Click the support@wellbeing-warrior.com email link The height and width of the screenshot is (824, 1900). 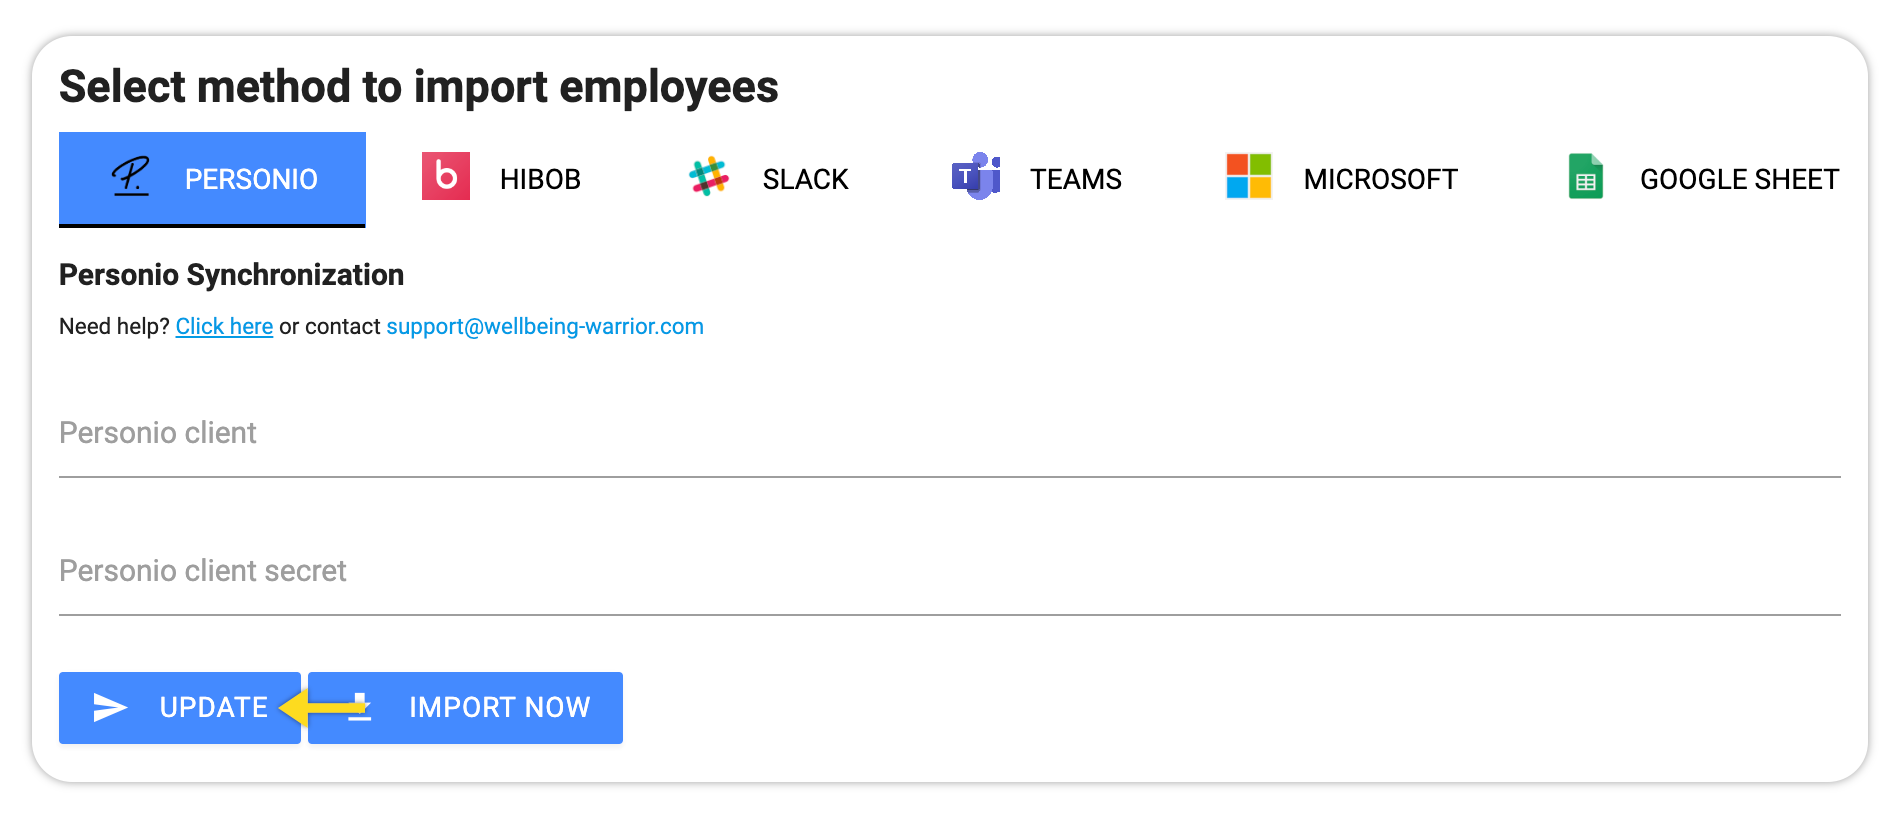(545, 327)
